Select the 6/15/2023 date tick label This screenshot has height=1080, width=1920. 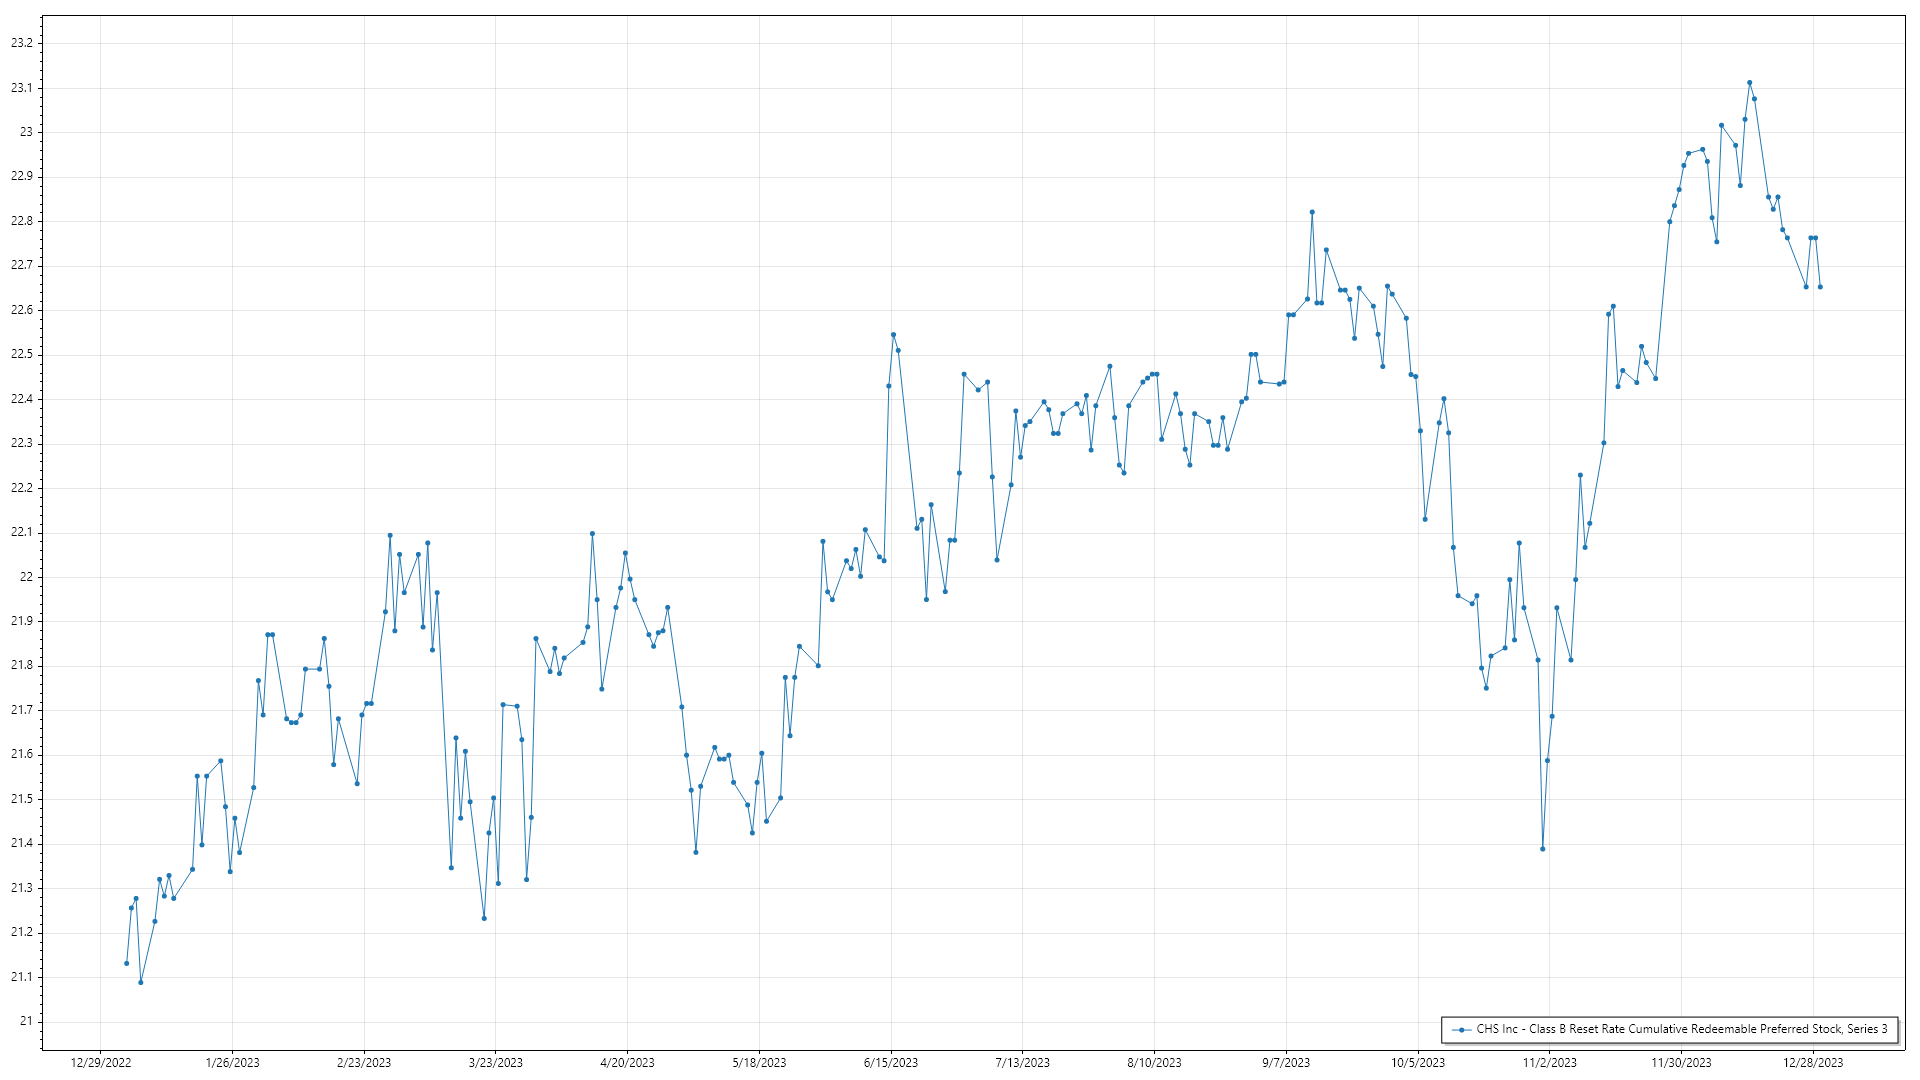tap(891, 1063)
